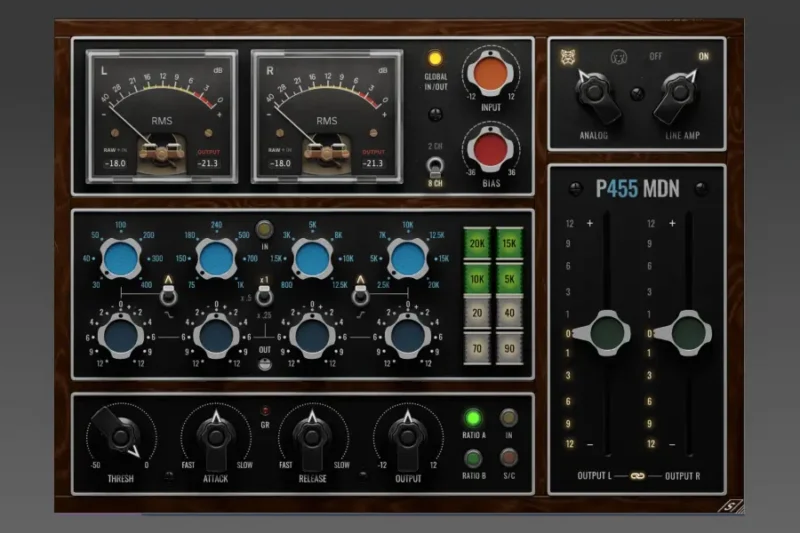Engage the 5K low-pass filter button
The image size is (800, 533).
tap(509, 279)
